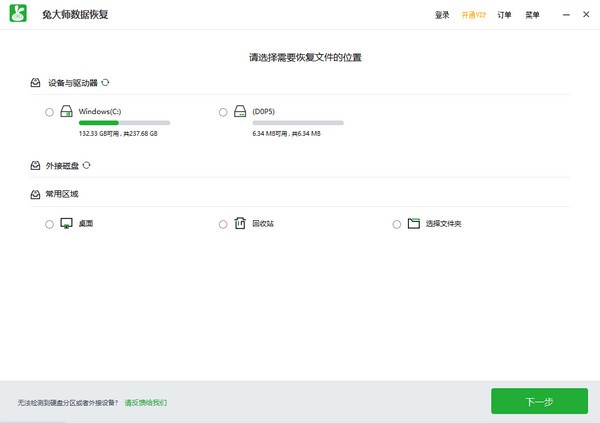Viewport: 600px width, 423px height.
Task: Click the green rabbit app logo
Action: point(18,13)
